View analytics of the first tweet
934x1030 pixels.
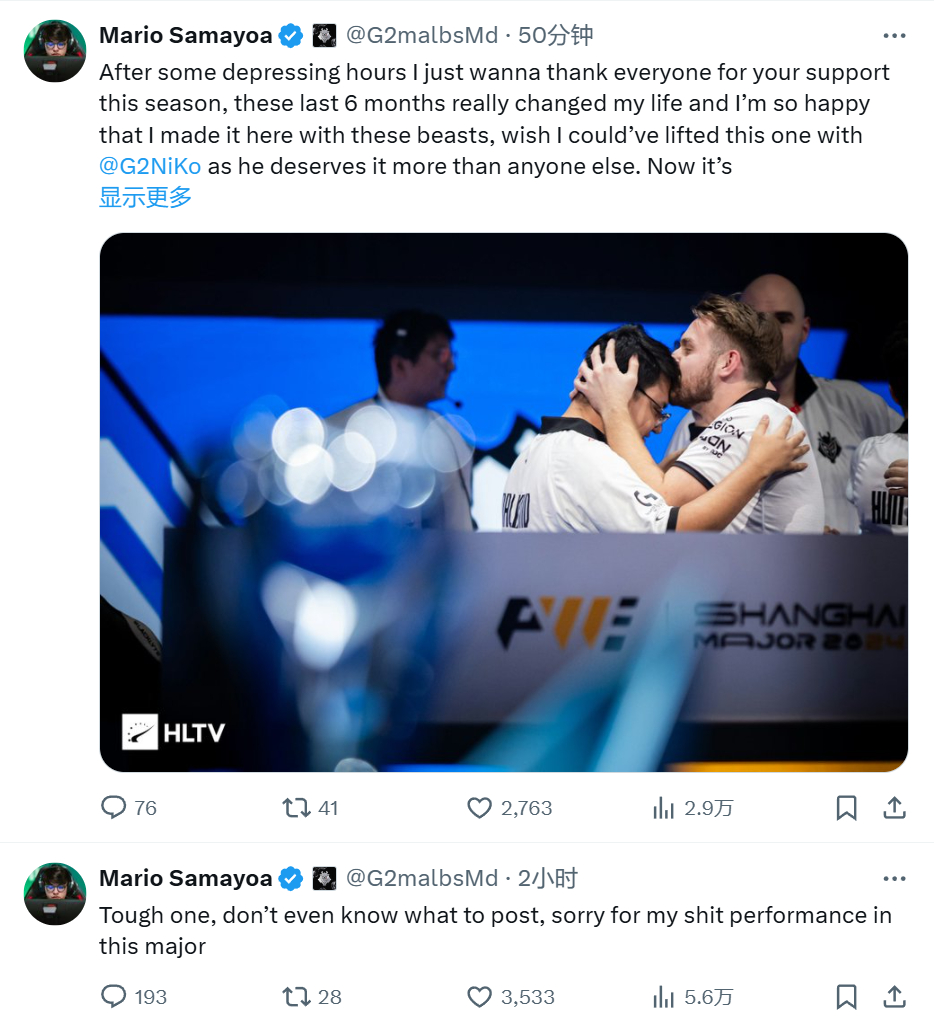(664, 808)
